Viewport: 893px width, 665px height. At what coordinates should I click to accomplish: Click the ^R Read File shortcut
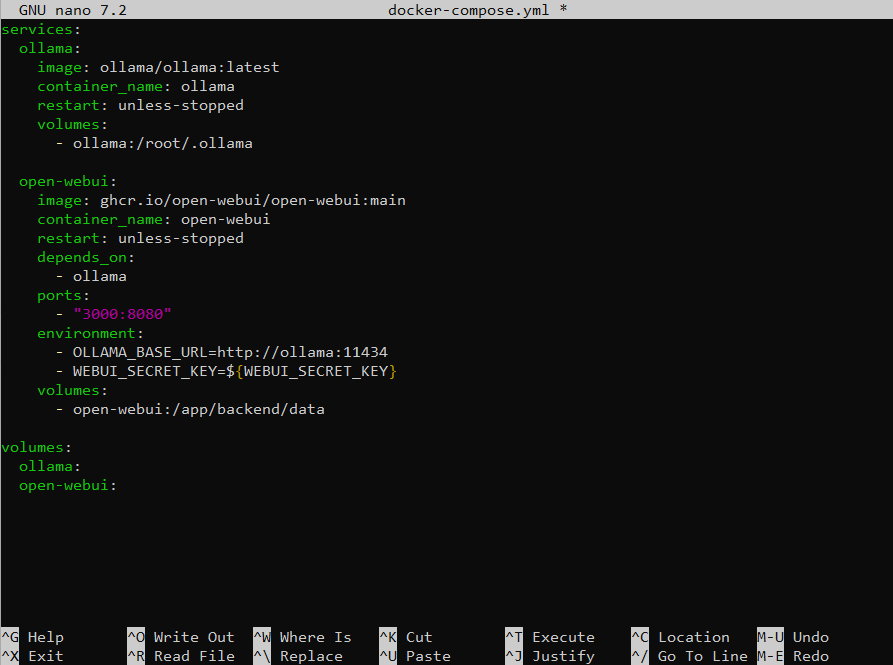point(181,656)
